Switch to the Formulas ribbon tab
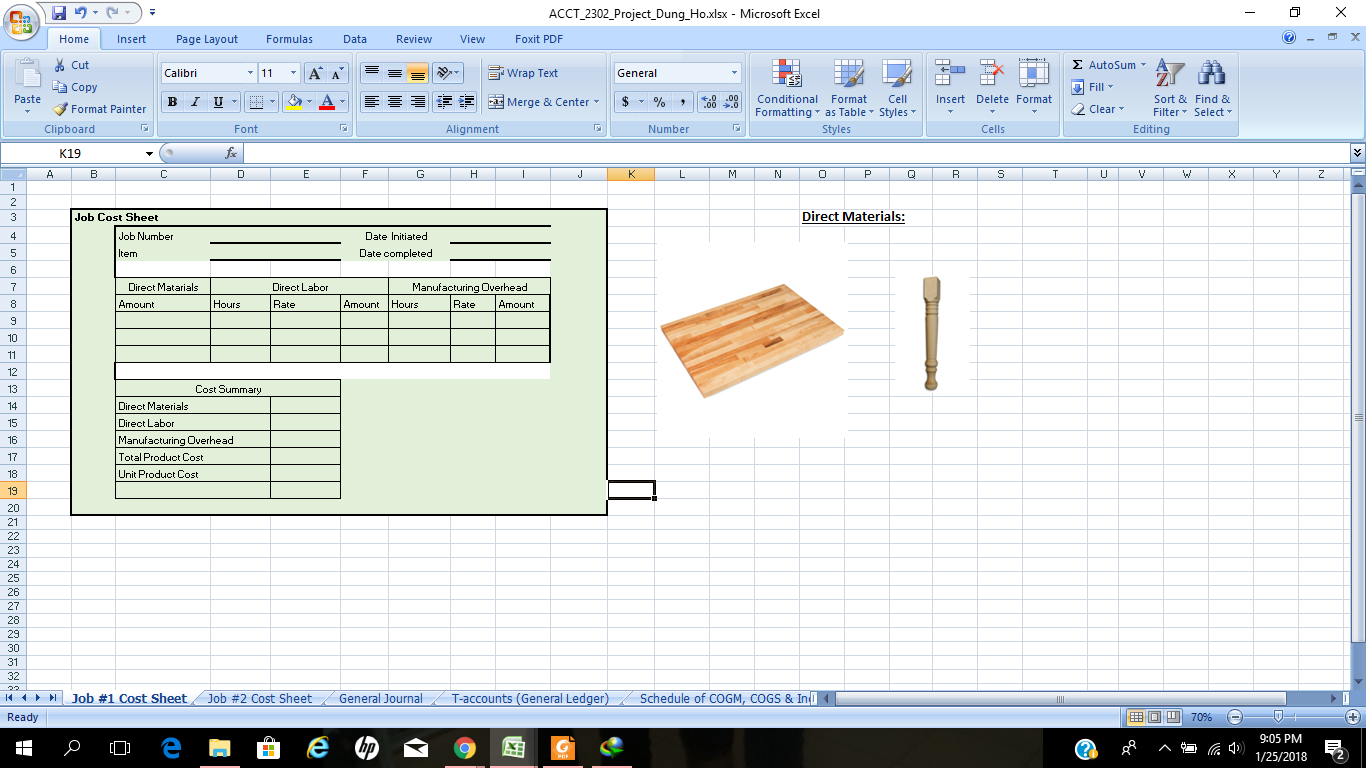 pos(289,39)
